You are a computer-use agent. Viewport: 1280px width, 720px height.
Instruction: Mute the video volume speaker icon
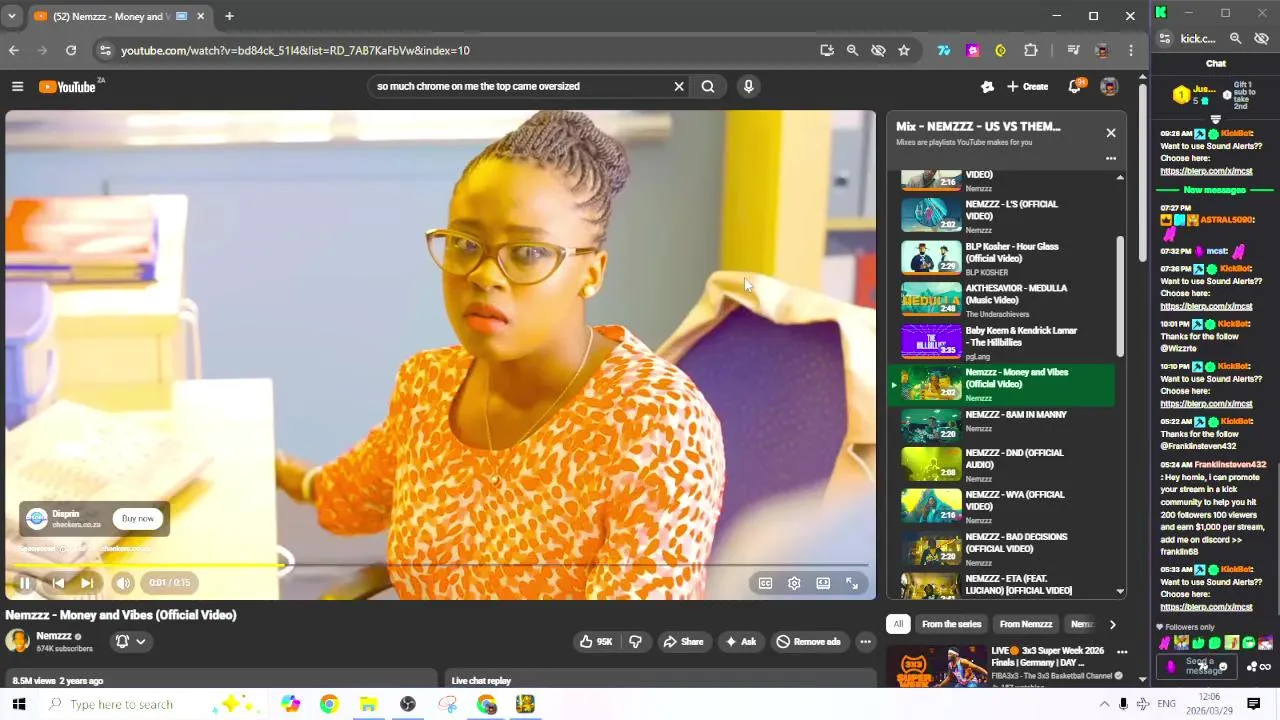click(123, 583)
